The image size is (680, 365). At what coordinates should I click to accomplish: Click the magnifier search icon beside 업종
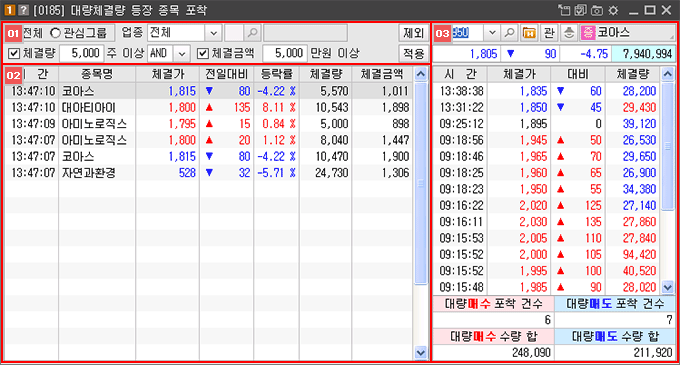pos(252,33)
